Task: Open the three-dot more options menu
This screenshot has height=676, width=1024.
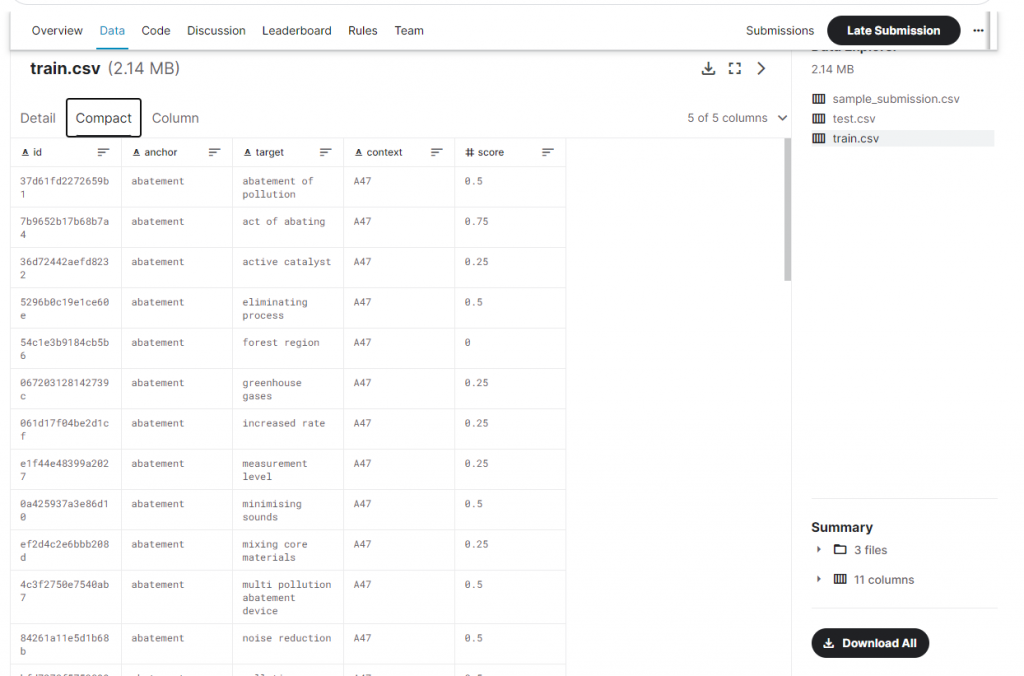Action: click(x=978, y=31)
